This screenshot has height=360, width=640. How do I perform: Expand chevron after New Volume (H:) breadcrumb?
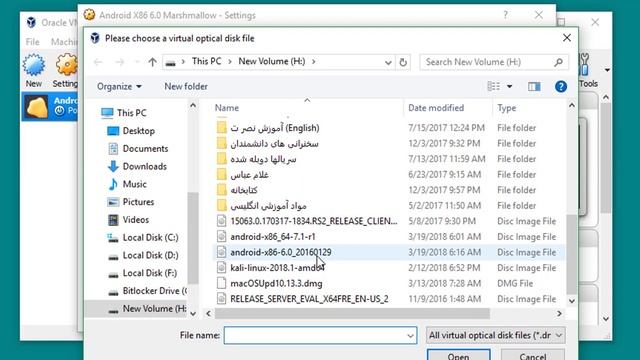313,62
